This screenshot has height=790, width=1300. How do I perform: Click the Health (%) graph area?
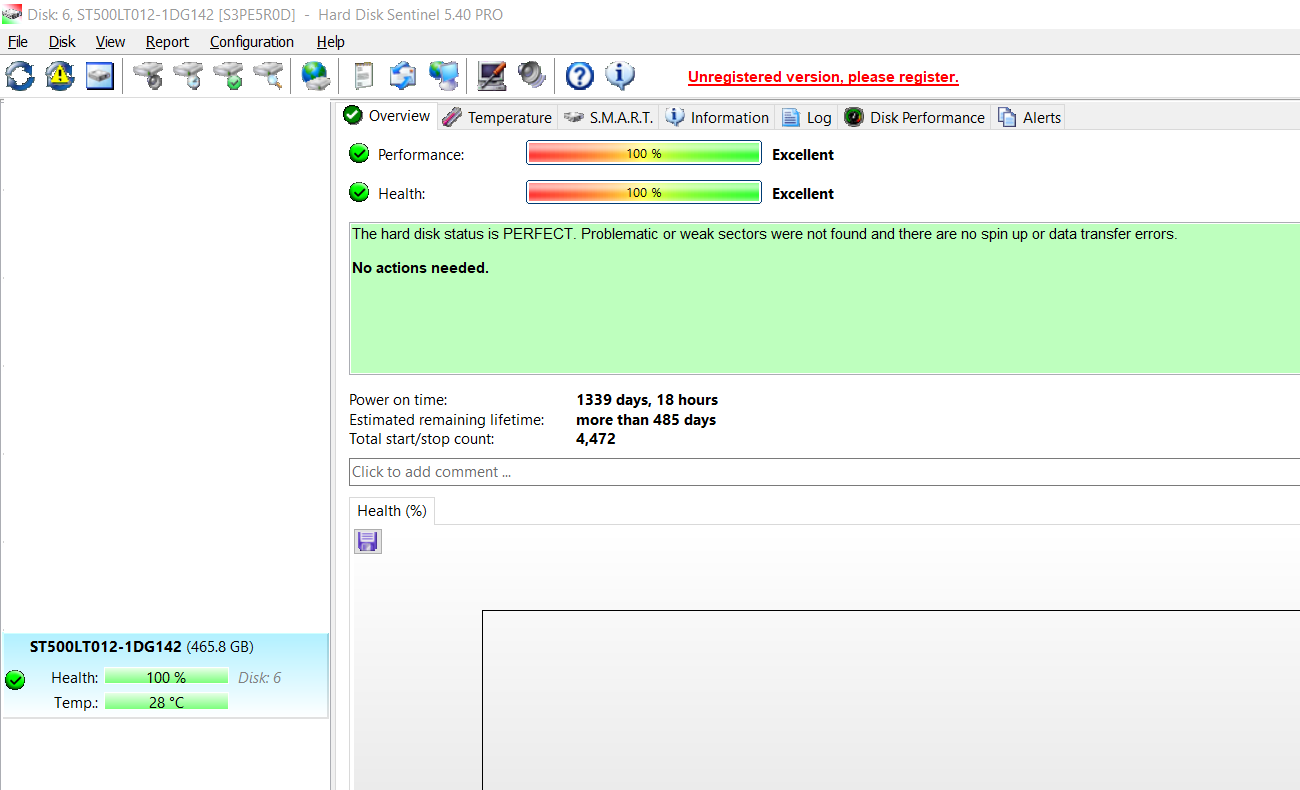[x=890, y=700]
